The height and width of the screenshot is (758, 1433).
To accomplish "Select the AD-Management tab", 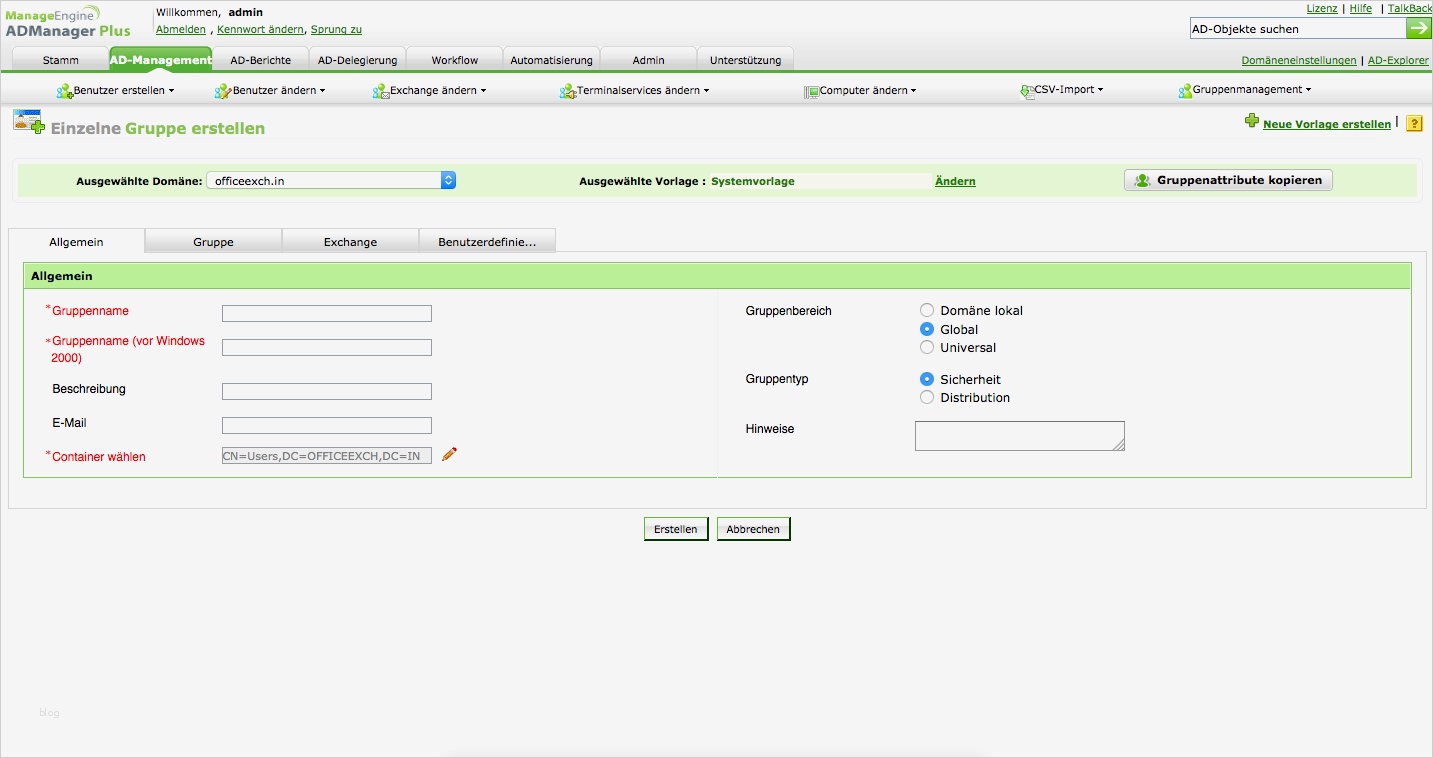I will pos(161,60).
